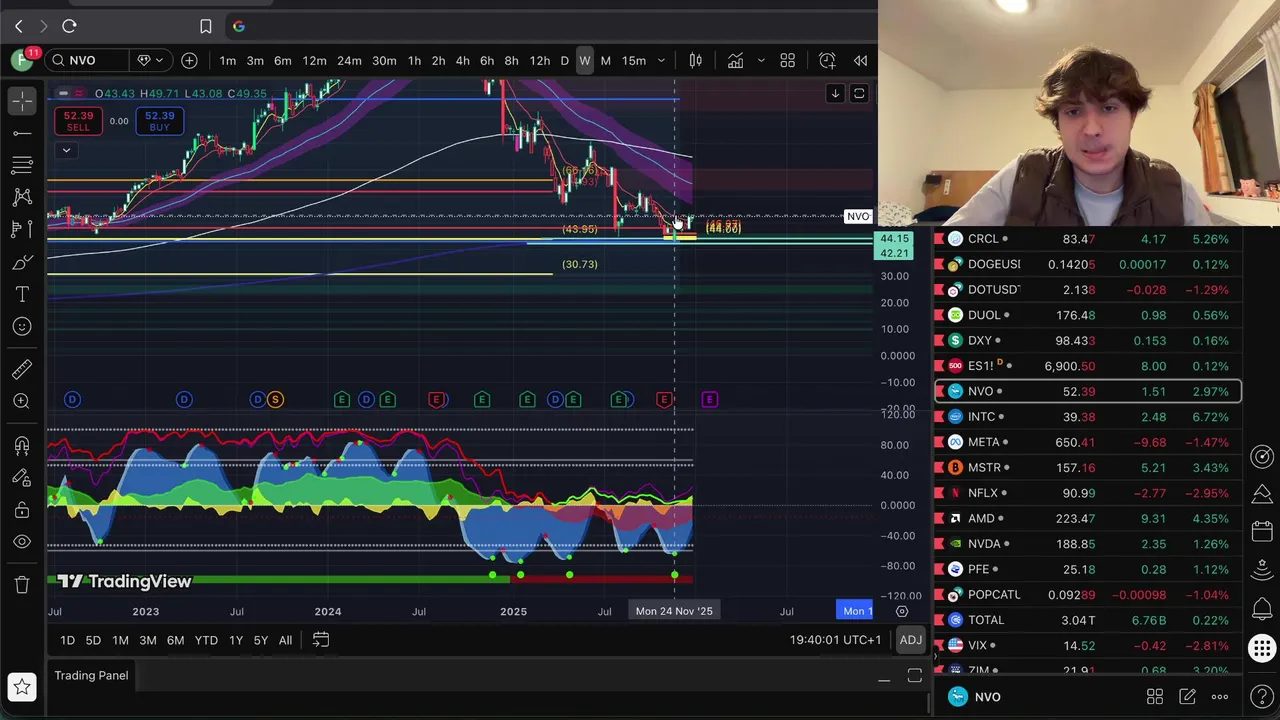Open the Trading Panel tab
The image size is (1280, 720).
point(91,676)
